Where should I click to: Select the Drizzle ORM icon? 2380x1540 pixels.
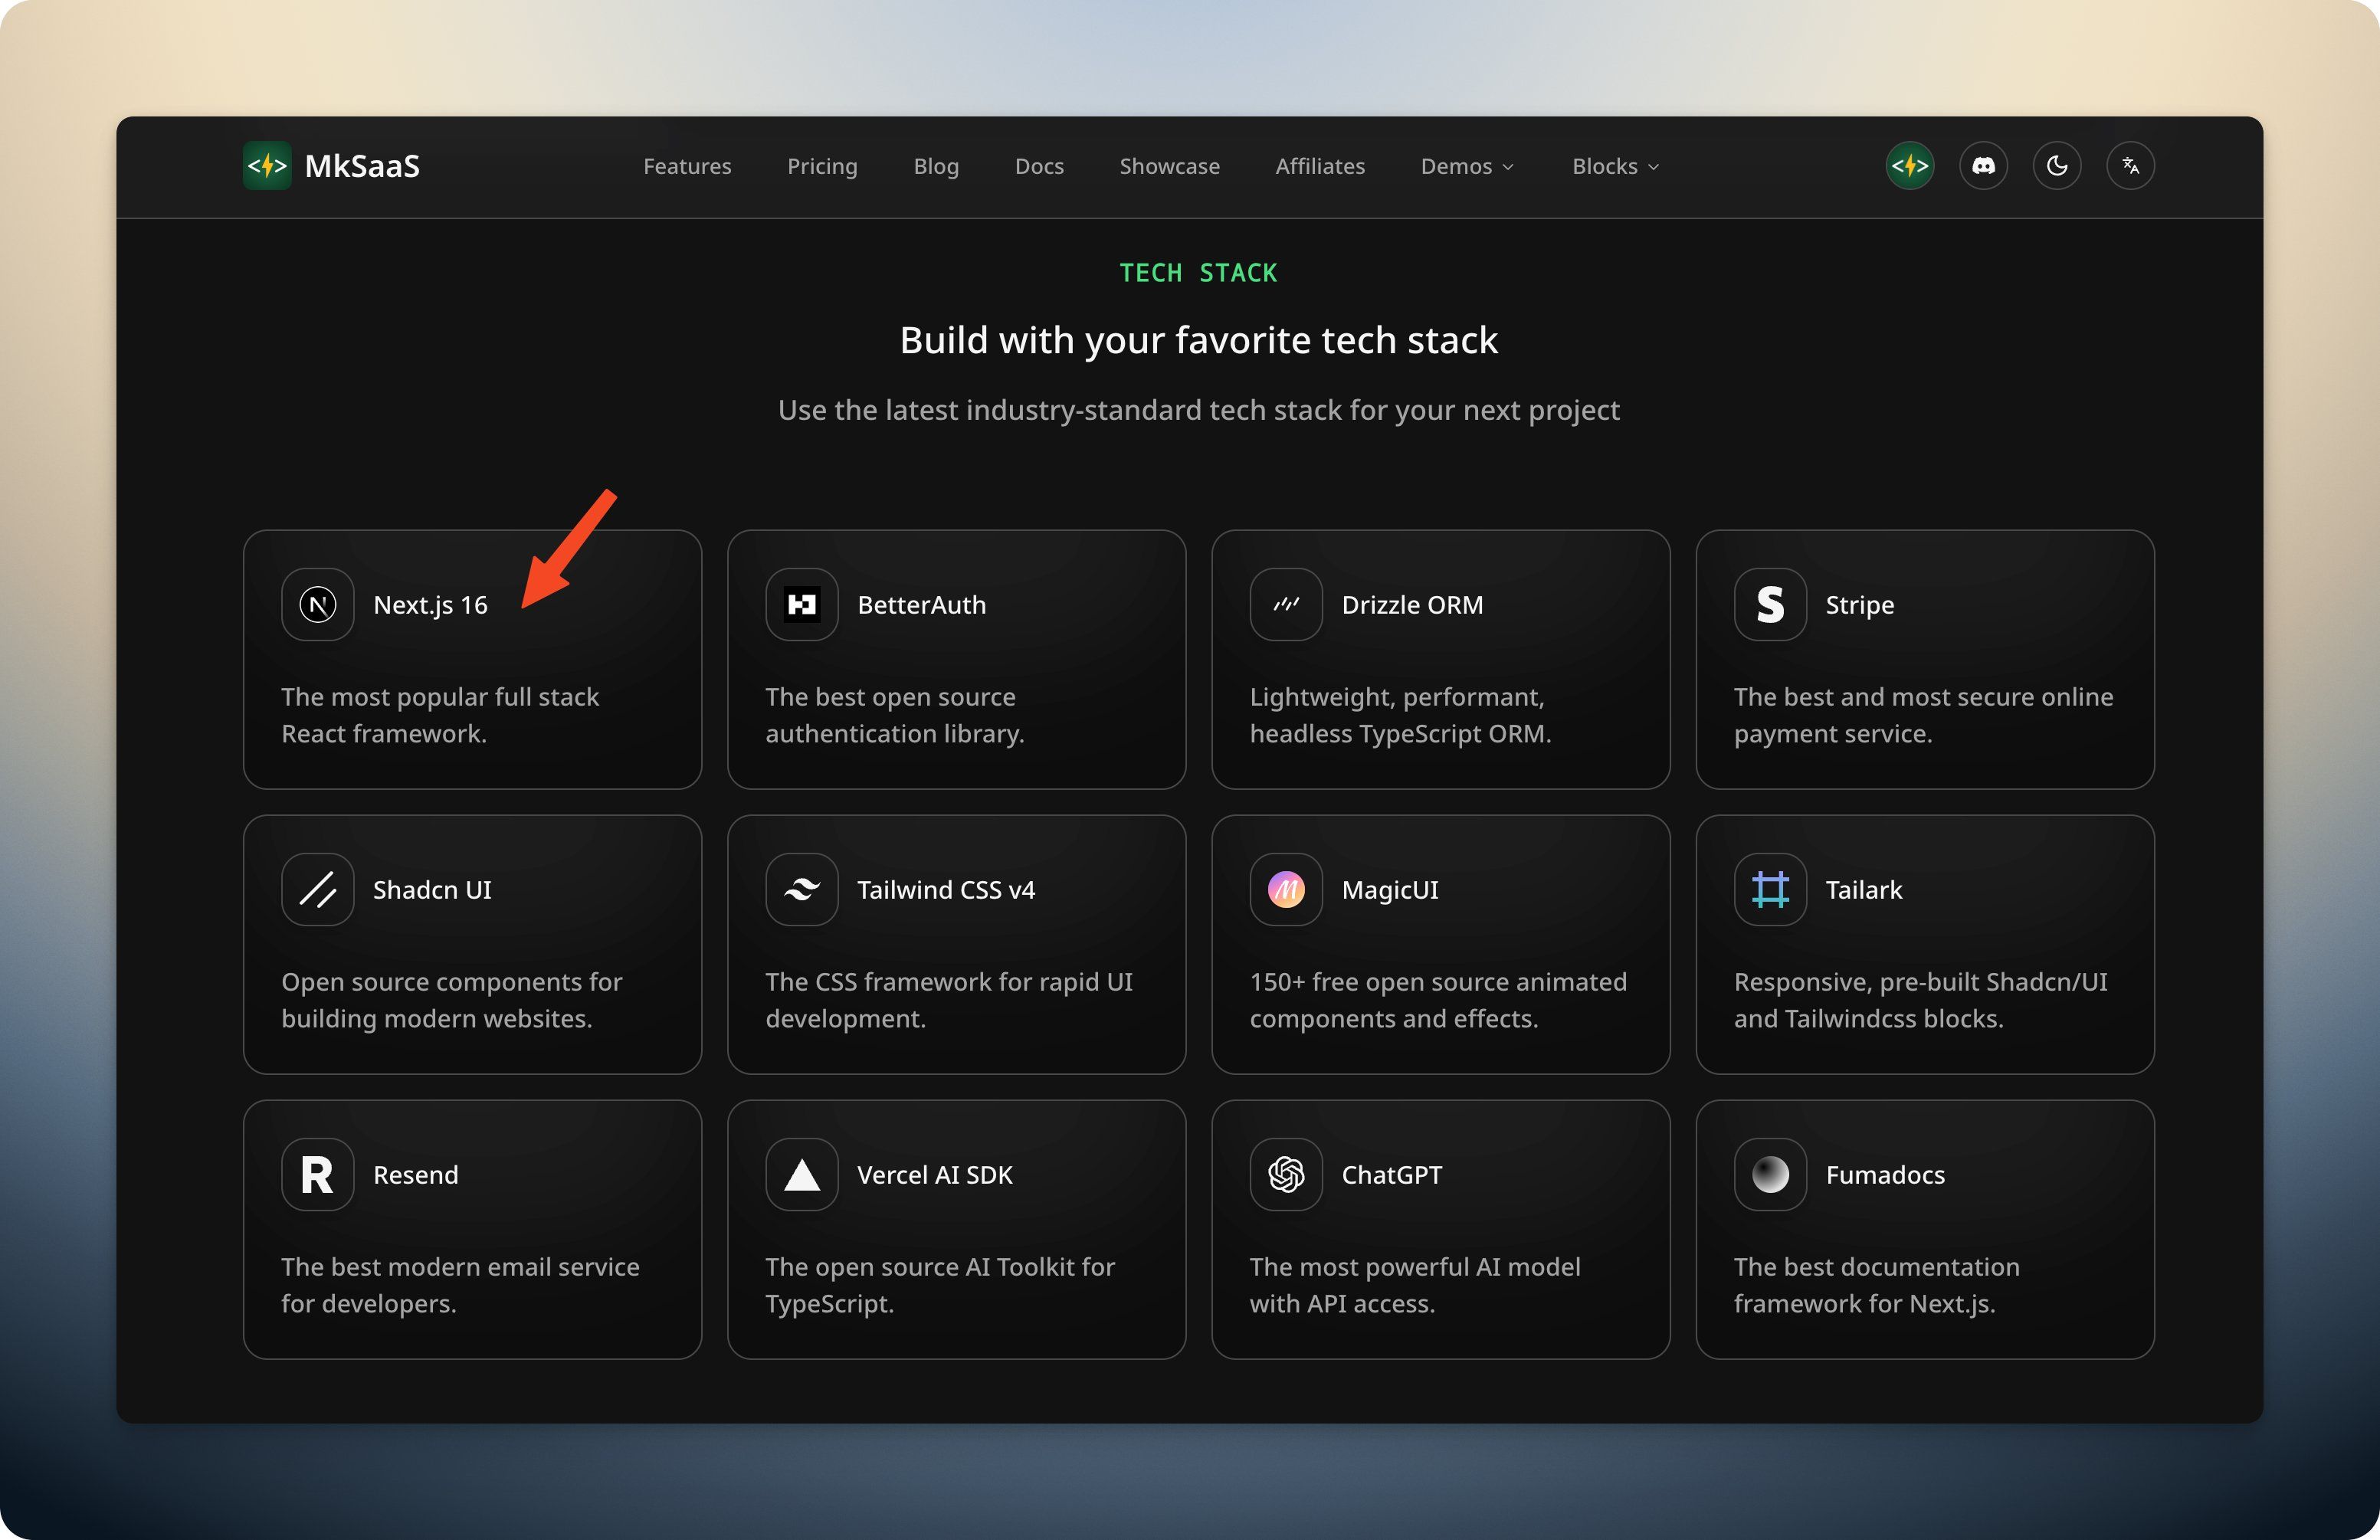pyautogui.click(x=1286, y=605)
